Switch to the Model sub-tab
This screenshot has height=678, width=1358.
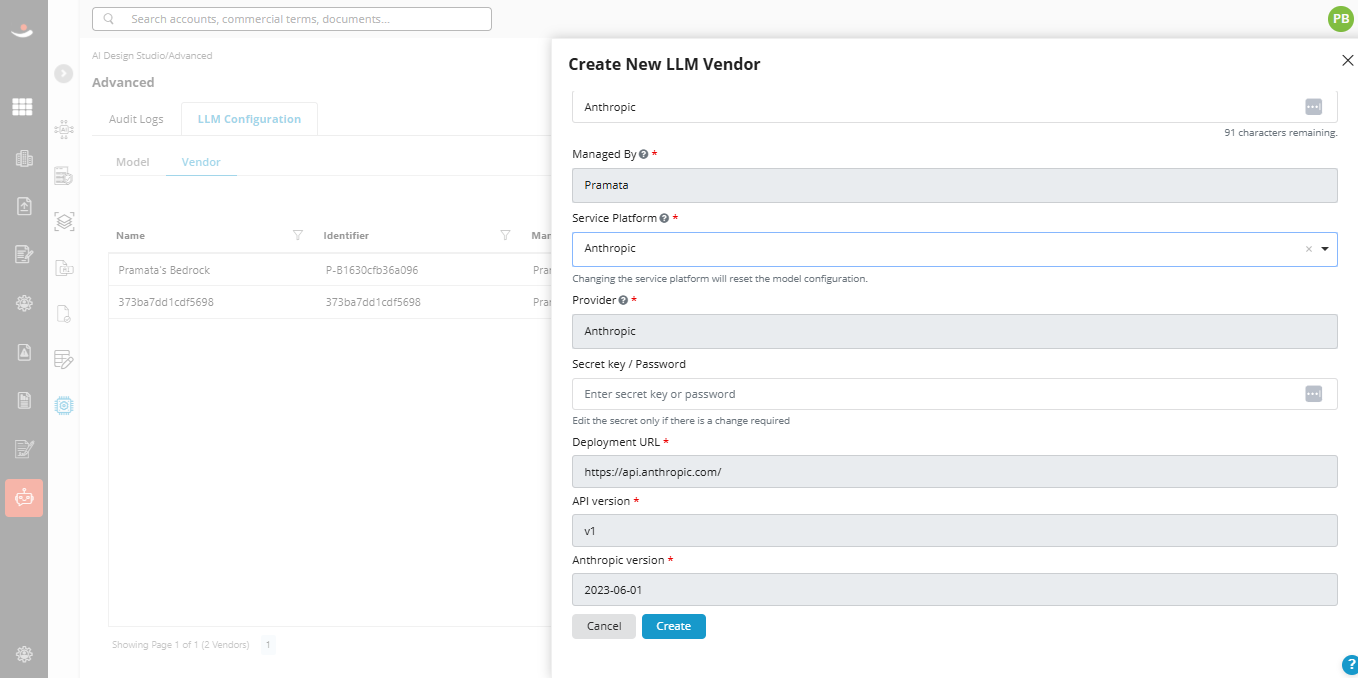click(133, 162)
